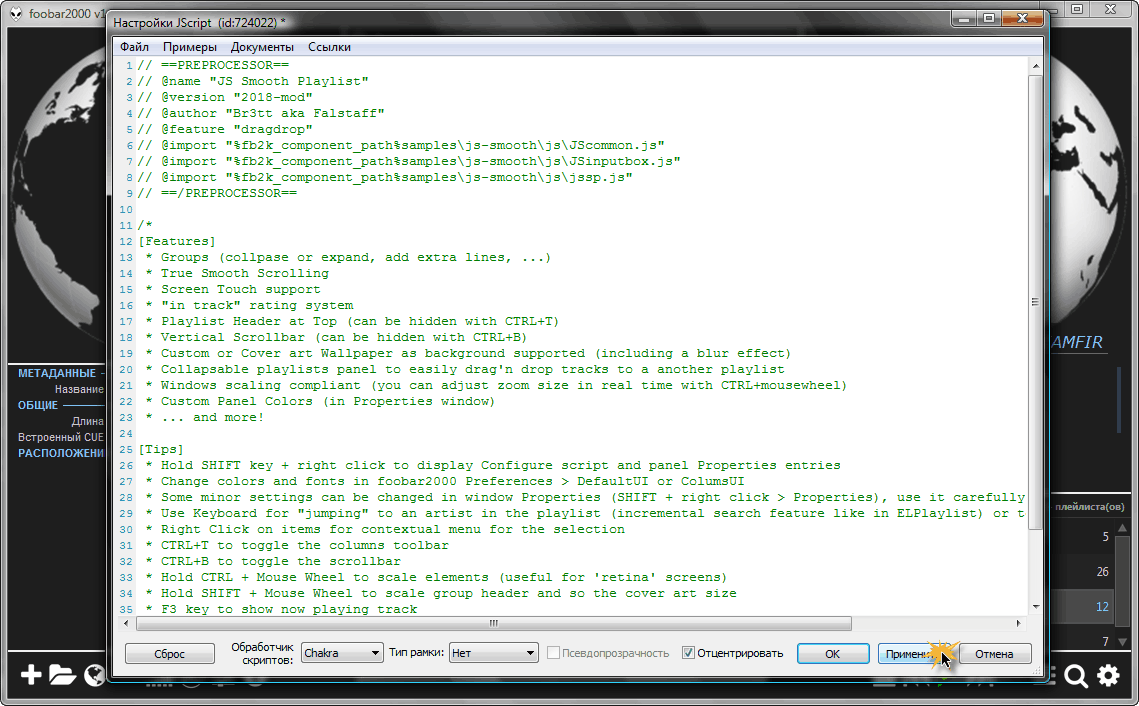Click the globe icon in foobar2000 toolbar
This screenshot has height=706, width=1139.
(94, 675)
